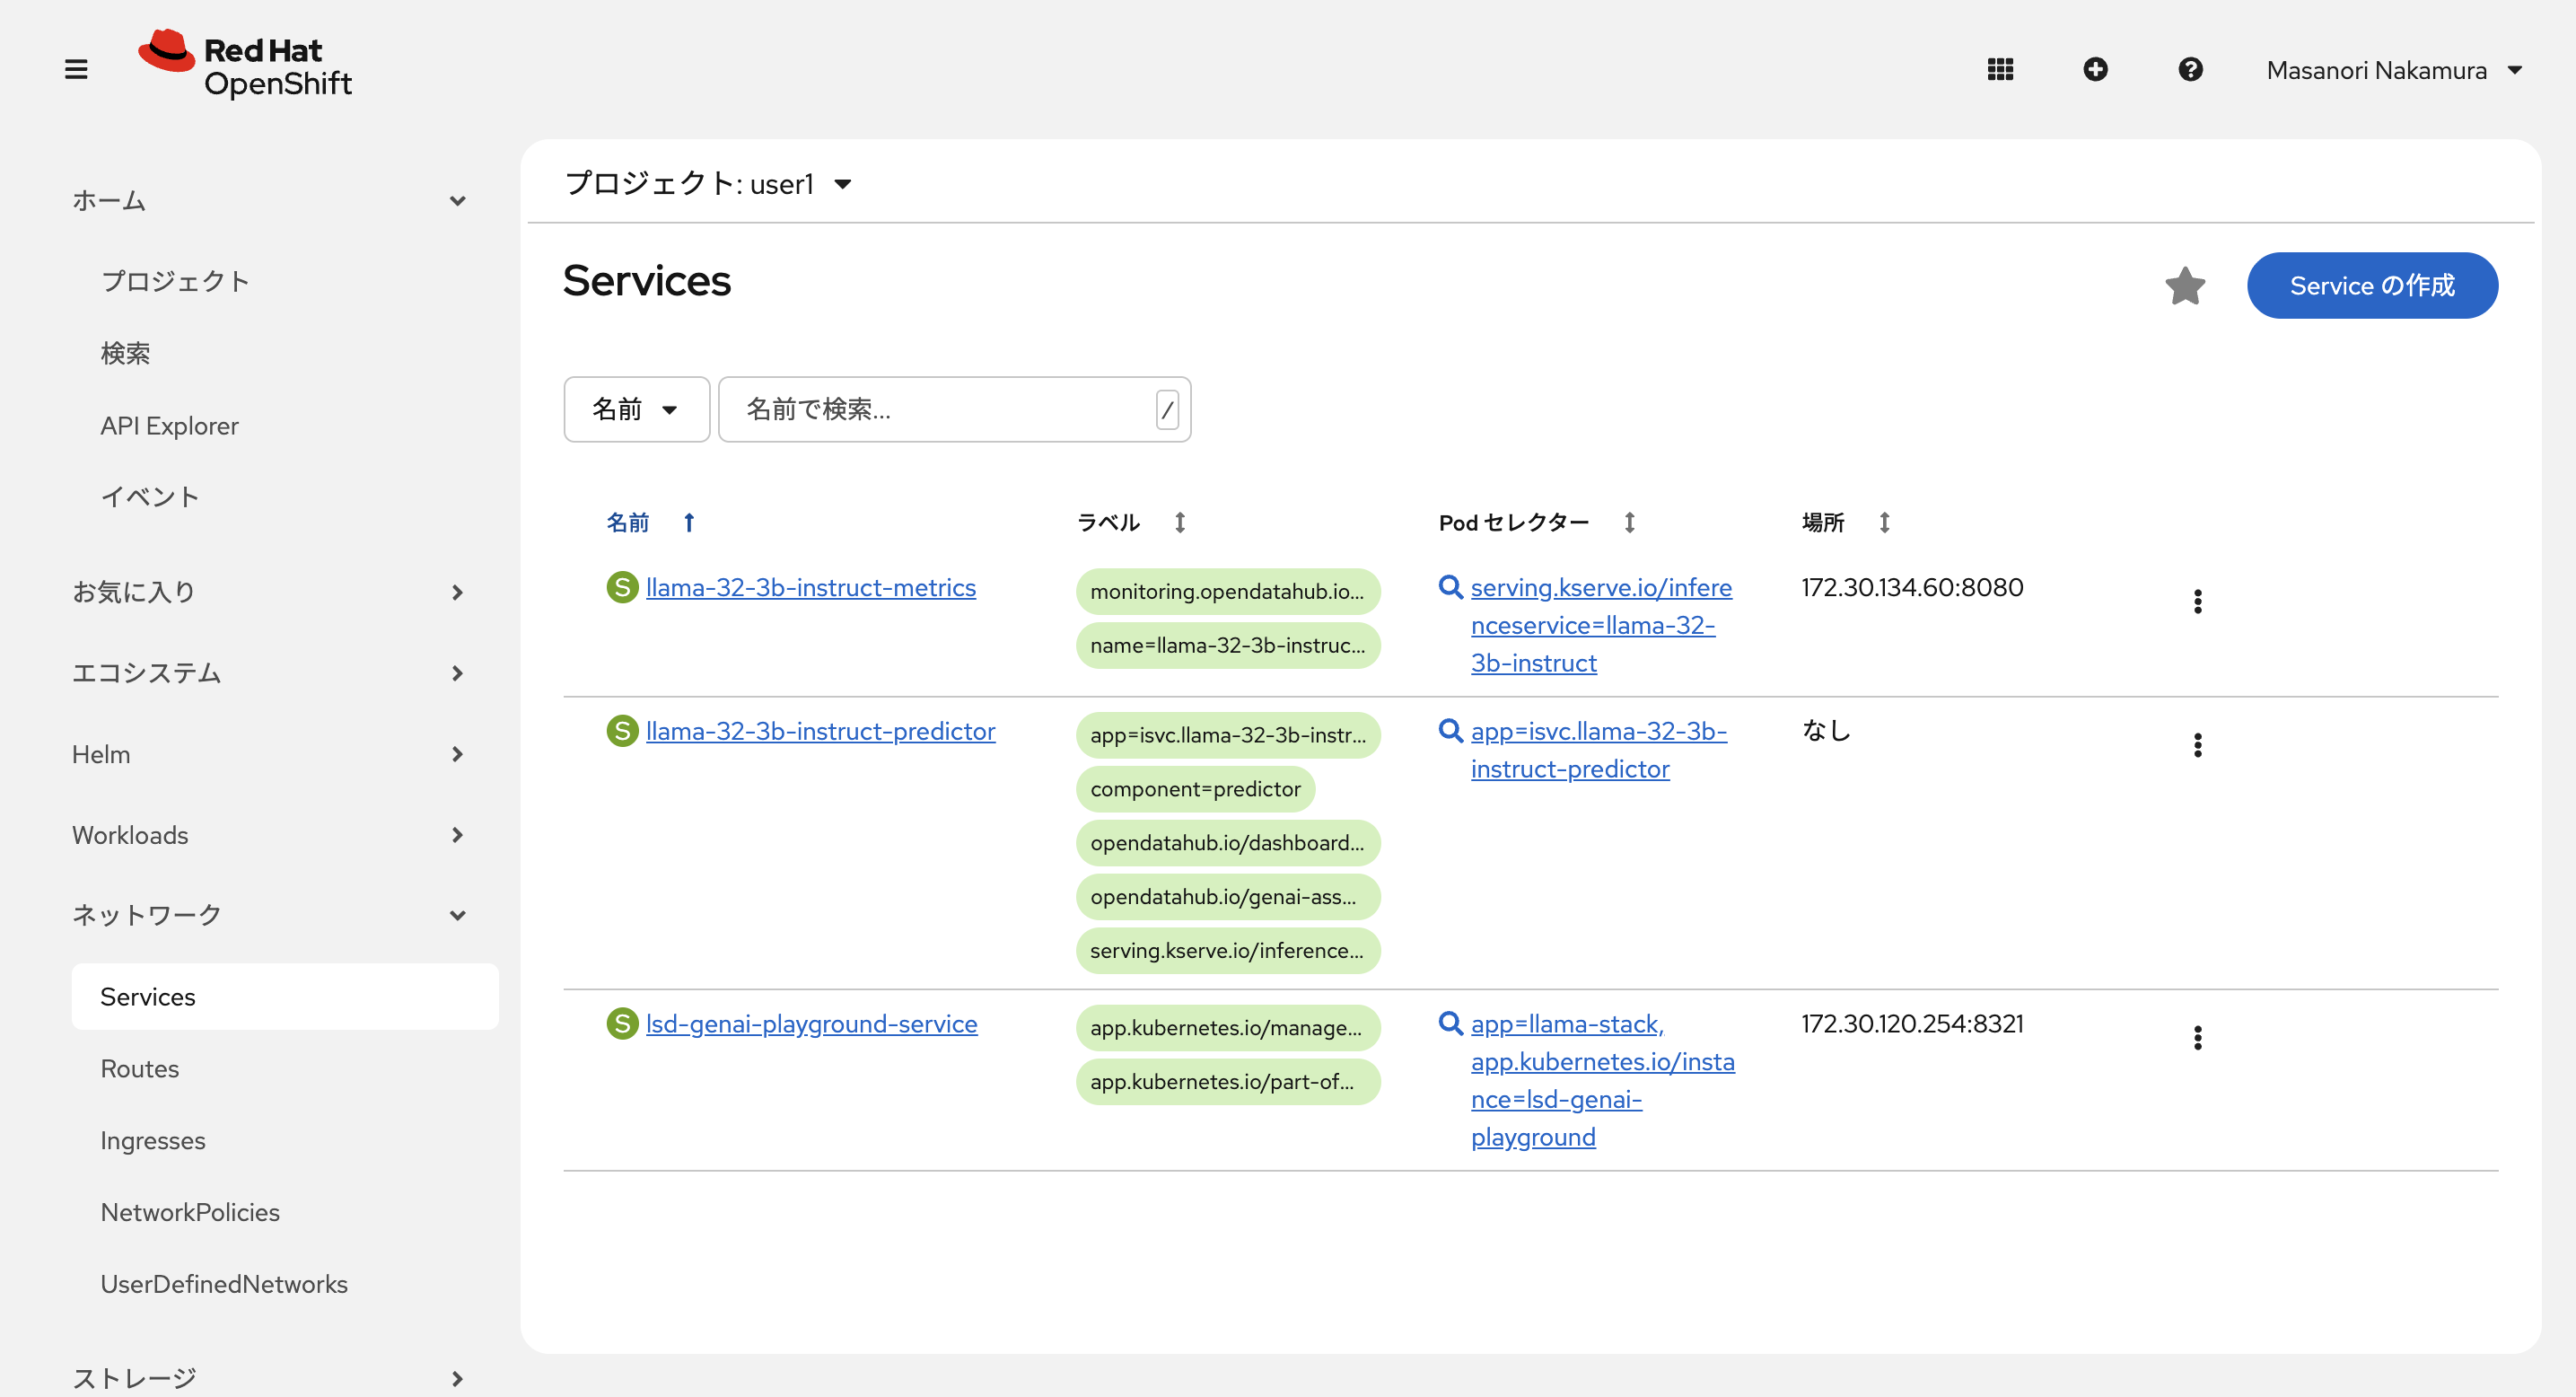Focus the 名前で検索 search field
The height and width of the screenshot is (1397, 2576).
[940, 409]
